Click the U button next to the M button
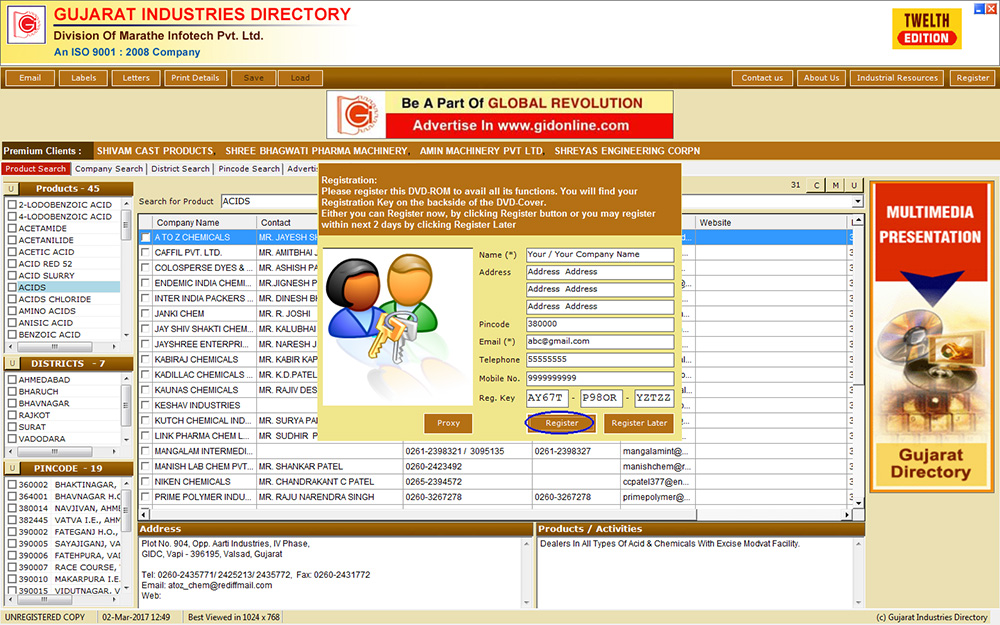The height and width of the screenshot is (625, 1000). tap(855, 186)
